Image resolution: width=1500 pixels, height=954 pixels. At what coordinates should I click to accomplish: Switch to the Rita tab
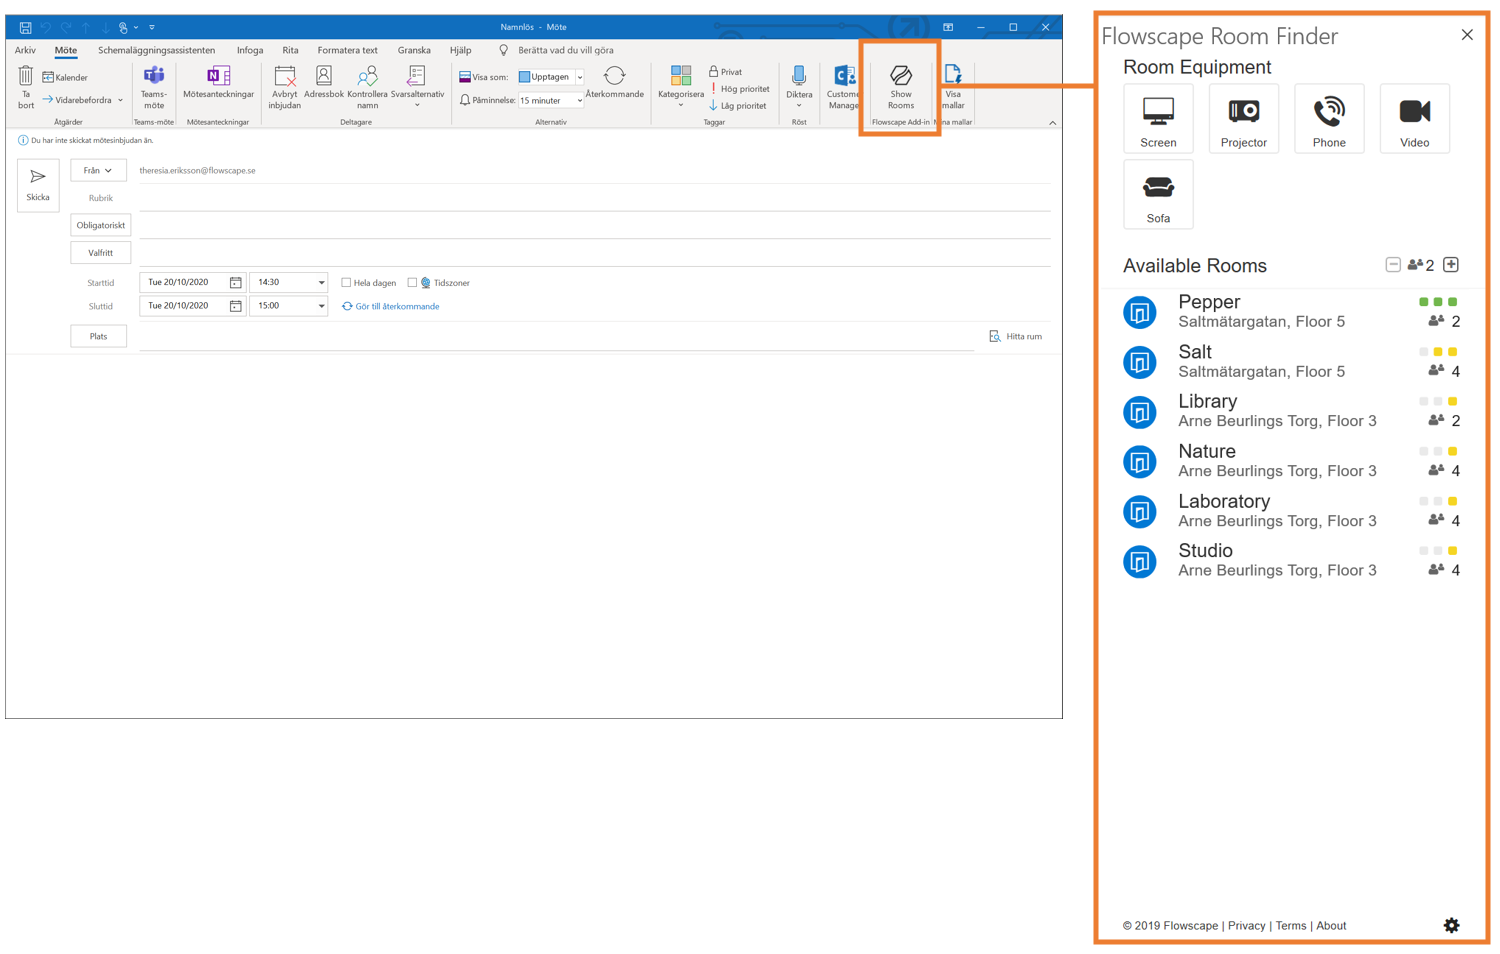(x=290, y=50)
